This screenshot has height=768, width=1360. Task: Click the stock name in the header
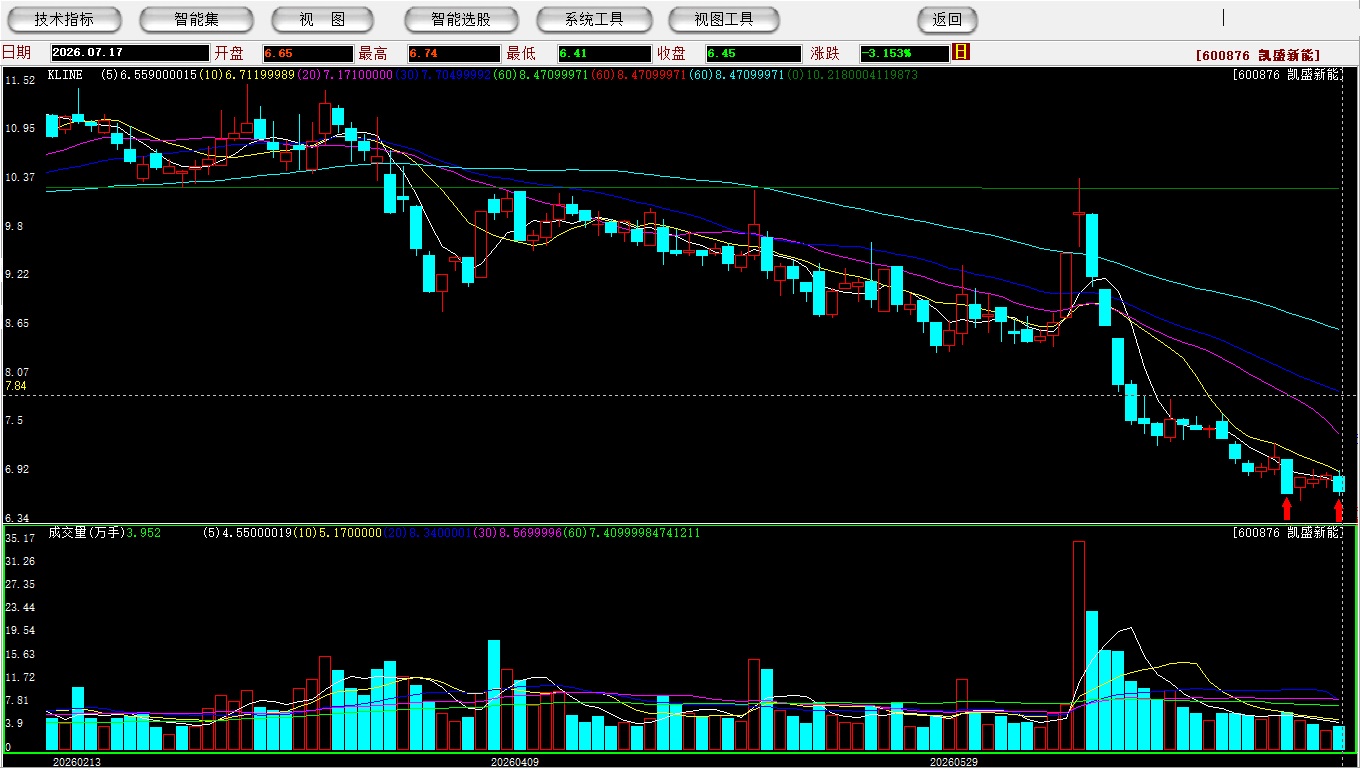[1257, 55]
